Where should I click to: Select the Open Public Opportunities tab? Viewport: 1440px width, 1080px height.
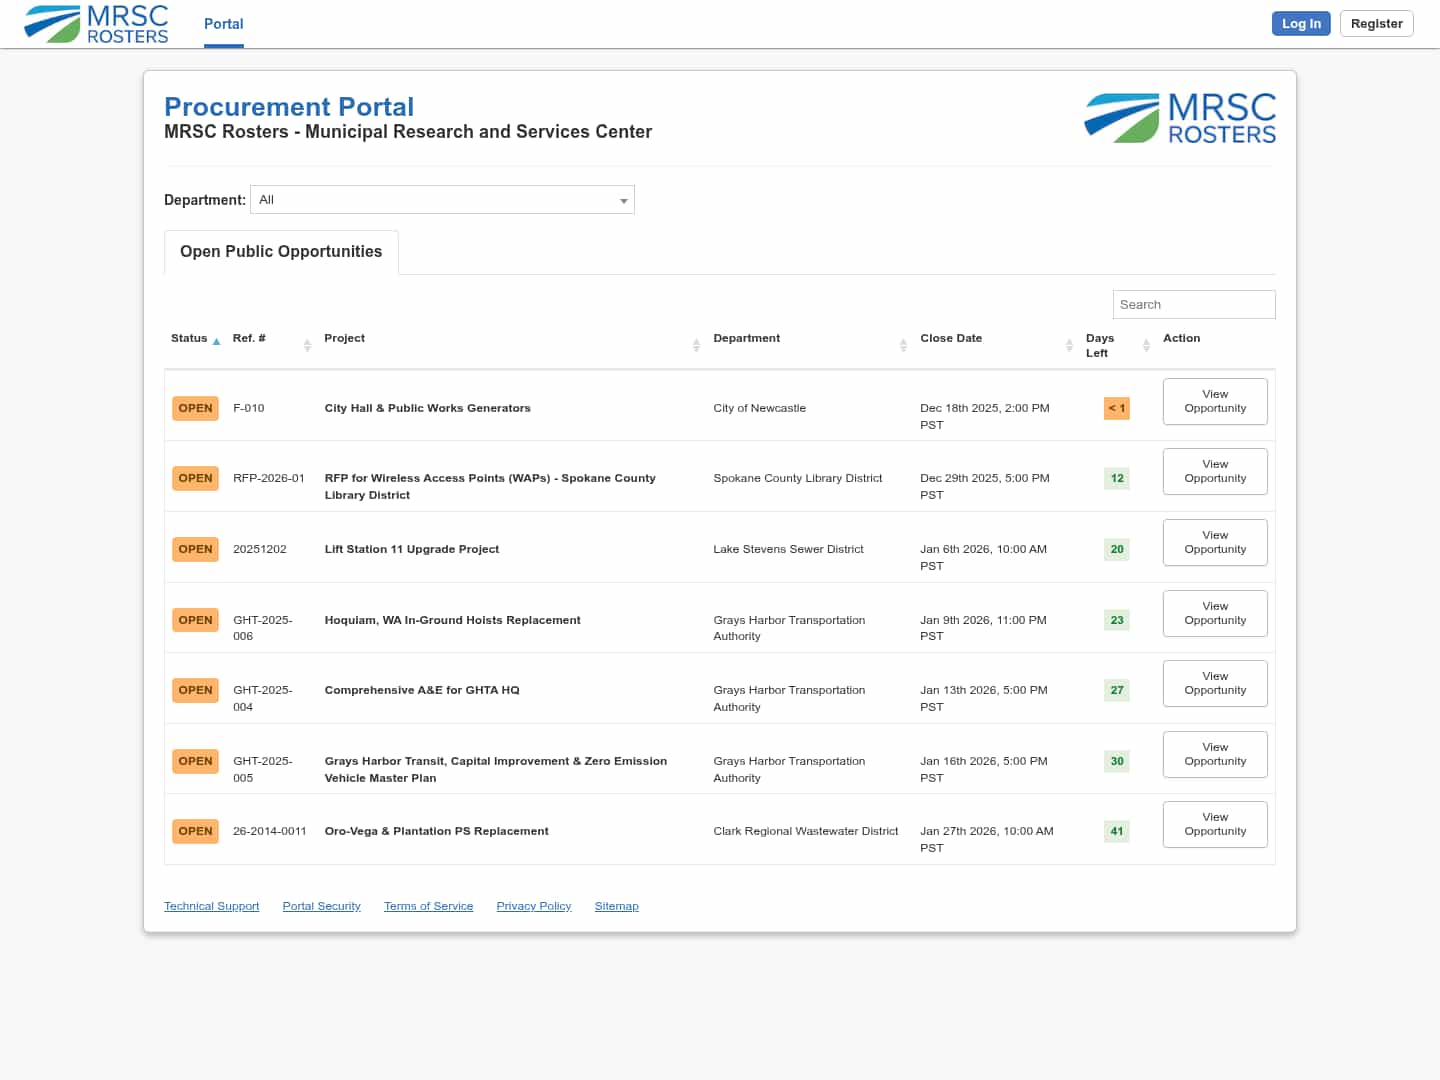tap(281, 252)
